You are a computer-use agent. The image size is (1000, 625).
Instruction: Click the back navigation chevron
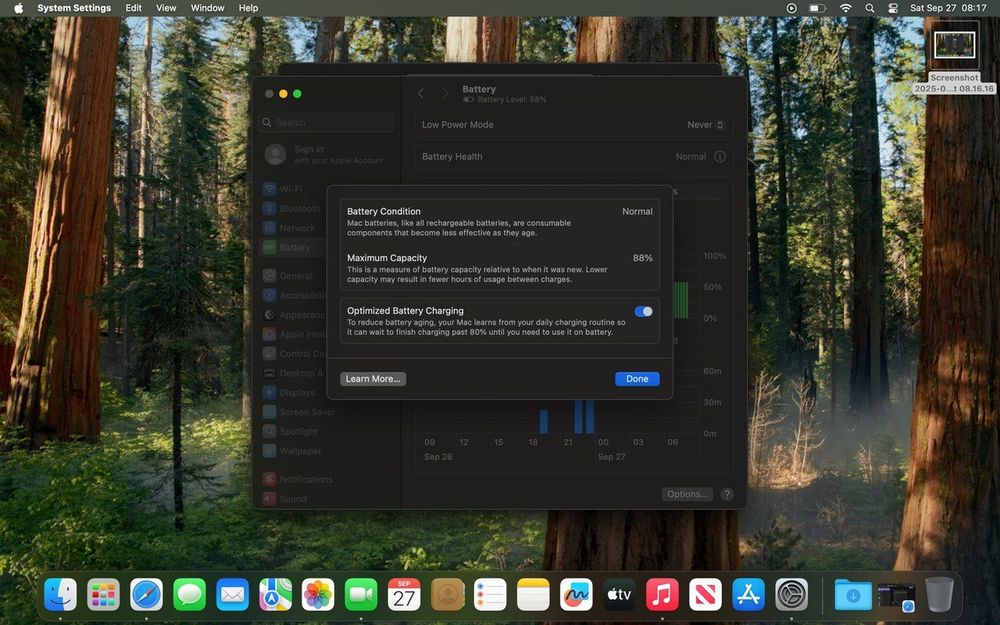click(x=421, y=94)
